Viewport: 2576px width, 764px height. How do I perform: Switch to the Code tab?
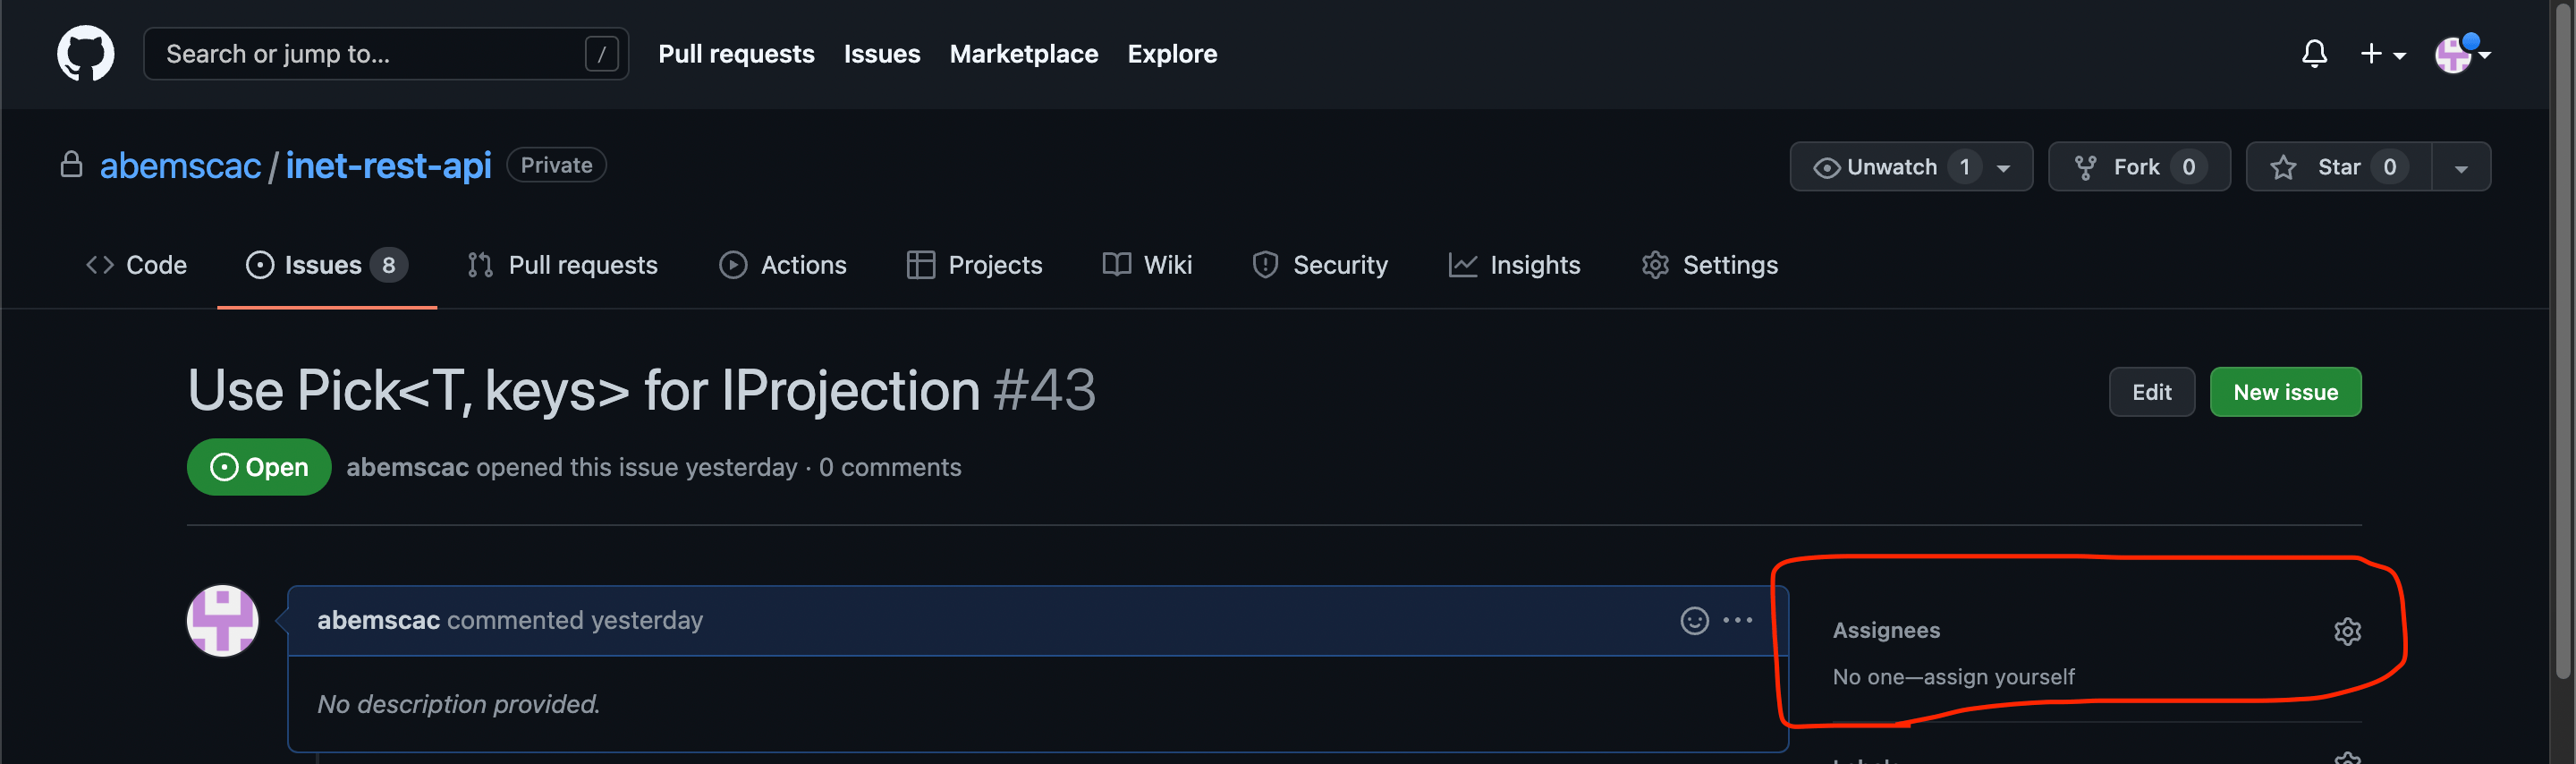coord(136,265)
